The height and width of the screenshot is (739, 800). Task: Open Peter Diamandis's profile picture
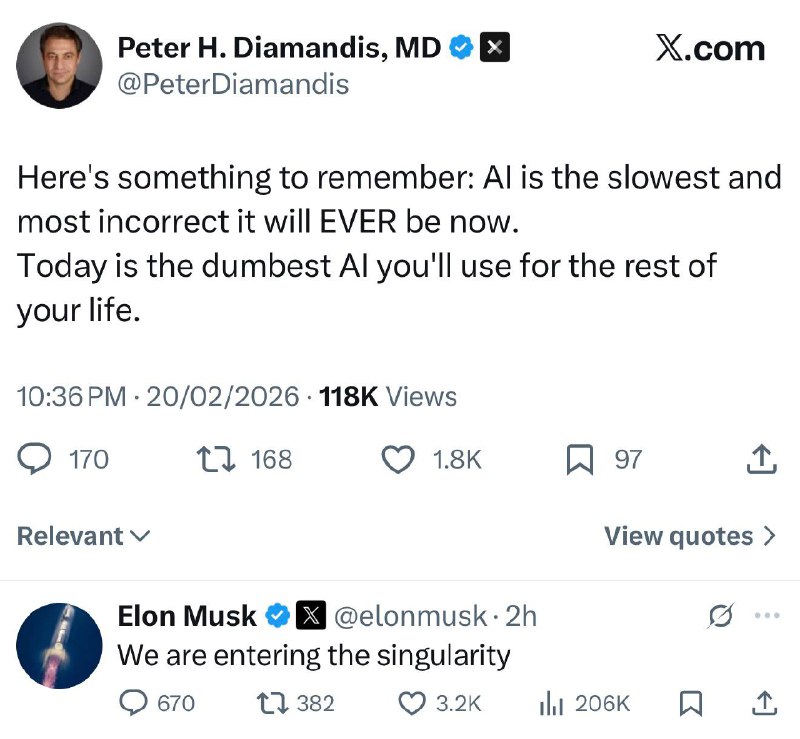point(60,66)
